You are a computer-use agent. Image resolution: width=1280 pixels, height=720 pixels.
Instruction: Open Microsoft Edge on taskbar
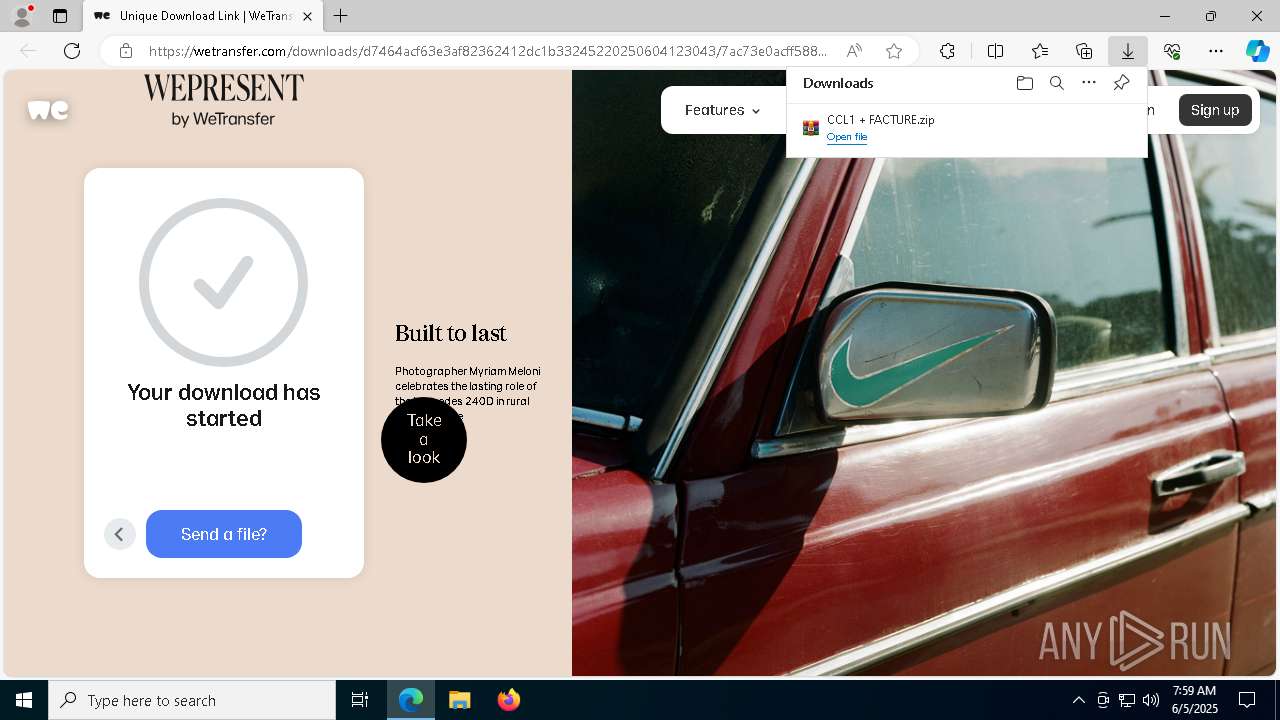411,700
